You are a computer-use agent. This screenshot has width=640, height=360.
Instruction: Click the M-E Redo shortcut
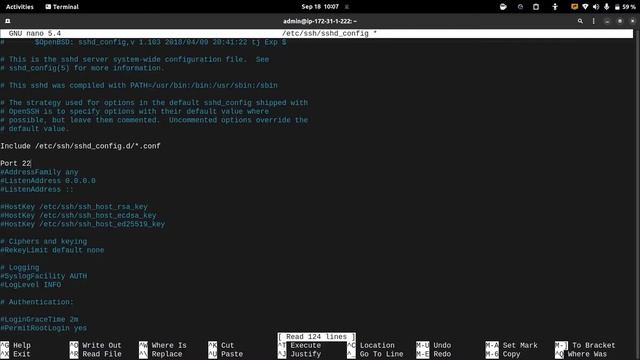[433, 354]
